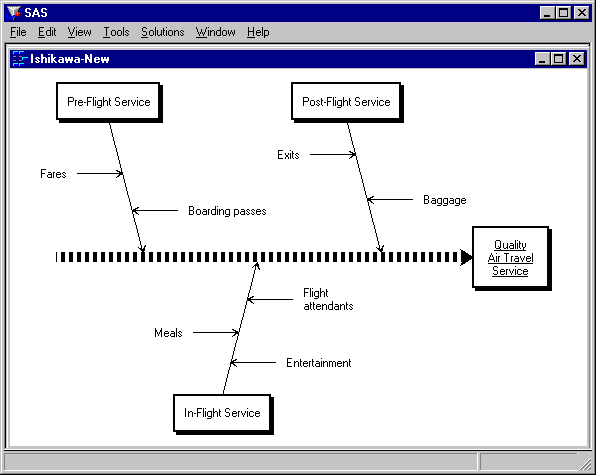Click the Exits stem label
The height and width of the screenshot is (475, 596).
(288, 155)
